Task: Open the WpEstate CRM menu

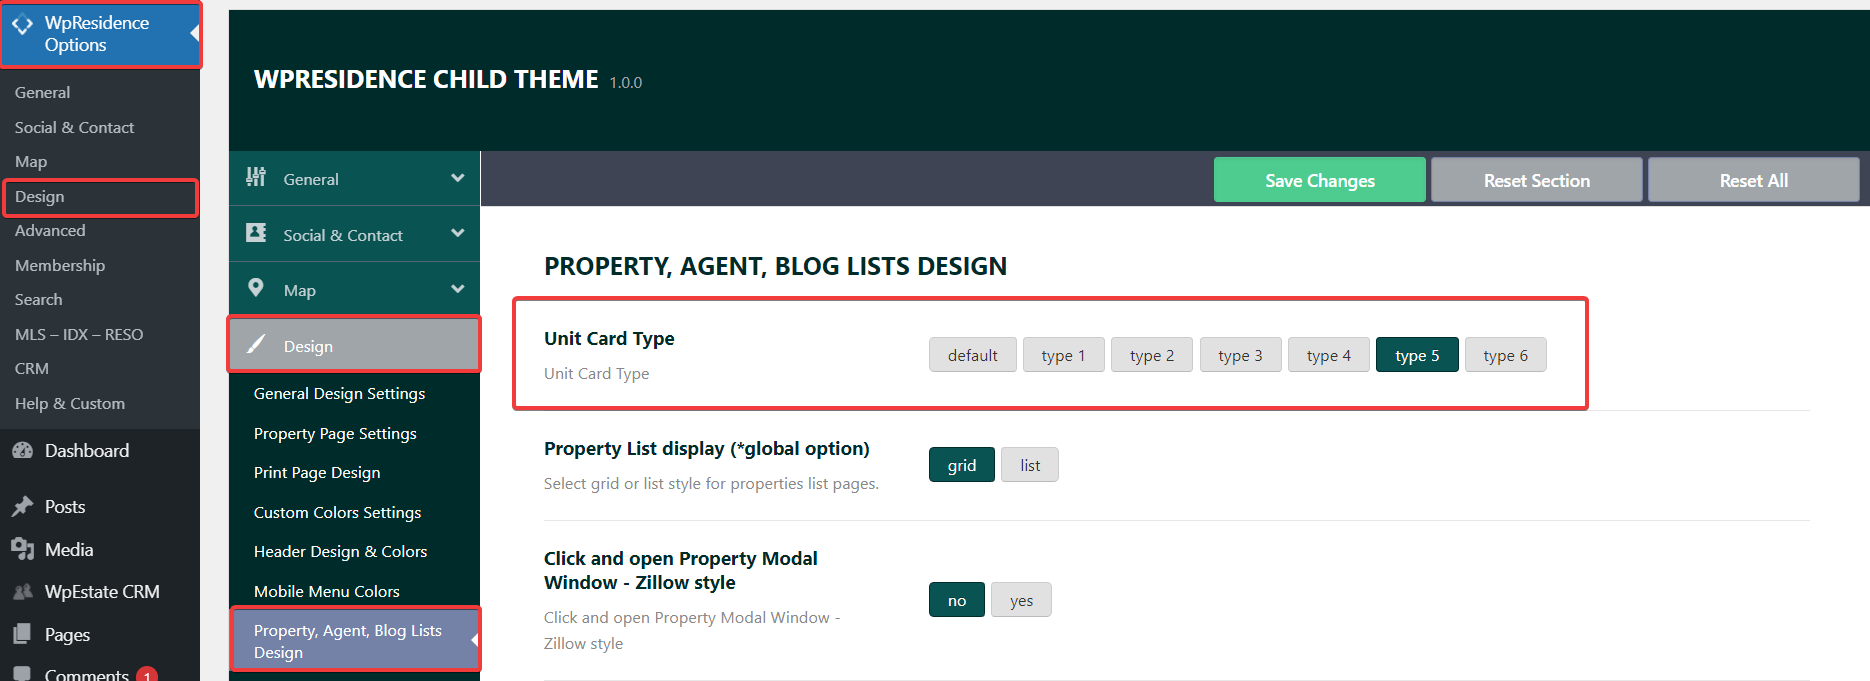Action: (100, 592)
